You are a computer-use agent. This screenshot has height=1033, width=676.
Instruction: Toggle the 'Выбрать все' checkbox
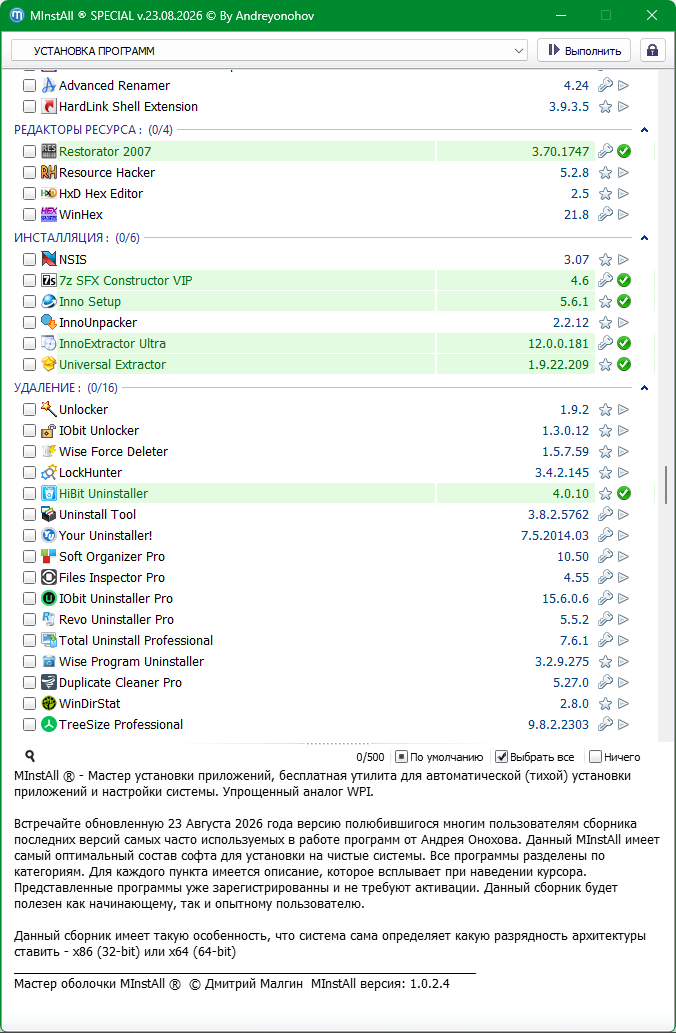(x=501, y=757)
